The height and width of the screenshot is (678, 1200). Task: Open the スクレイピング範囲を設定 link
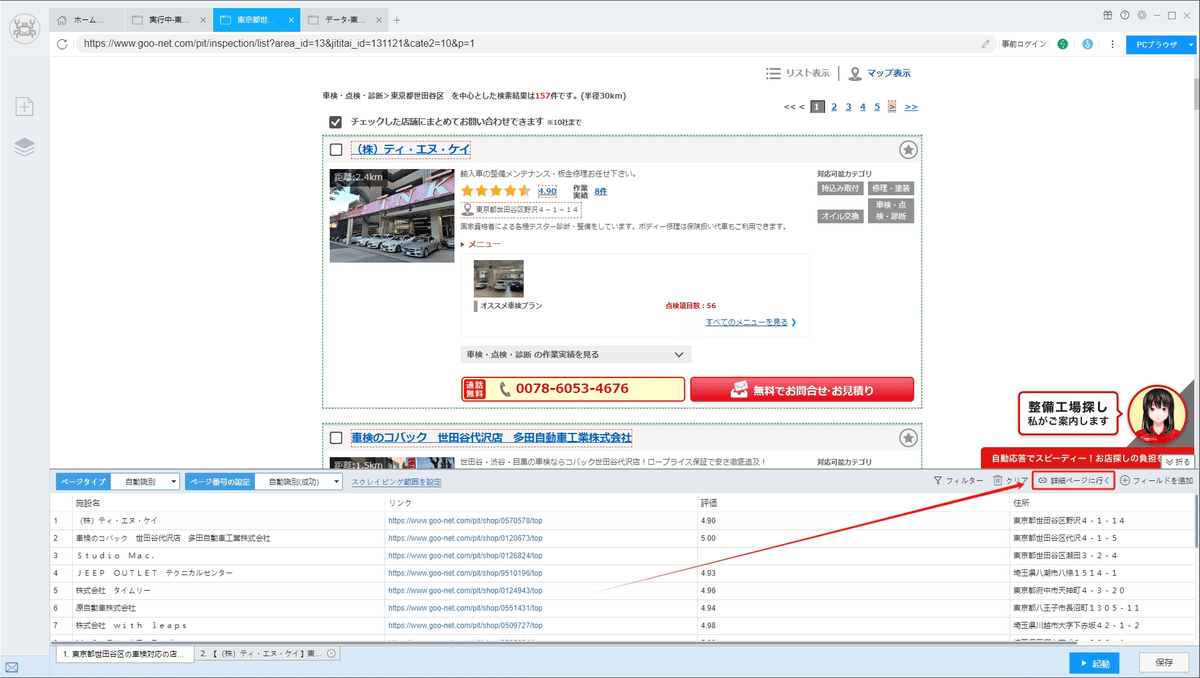pyautogui.click(x=395, y=482)
